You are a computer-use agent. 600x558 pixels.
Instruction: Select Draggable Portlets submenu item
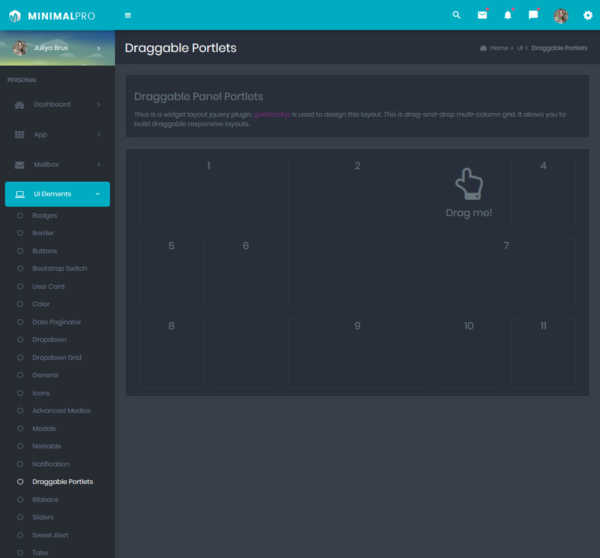click(62, 482)
